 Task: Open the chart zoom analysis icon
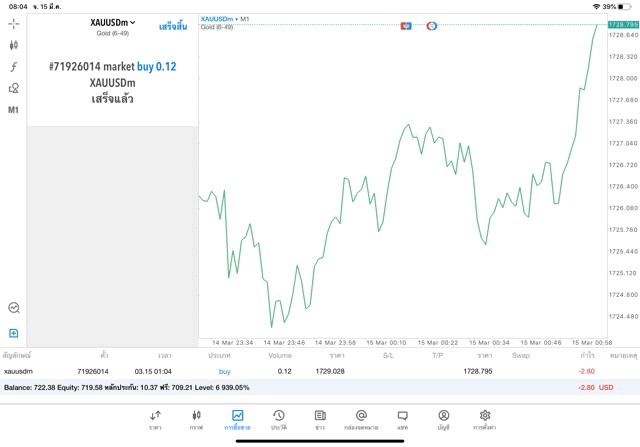[13, 307]
